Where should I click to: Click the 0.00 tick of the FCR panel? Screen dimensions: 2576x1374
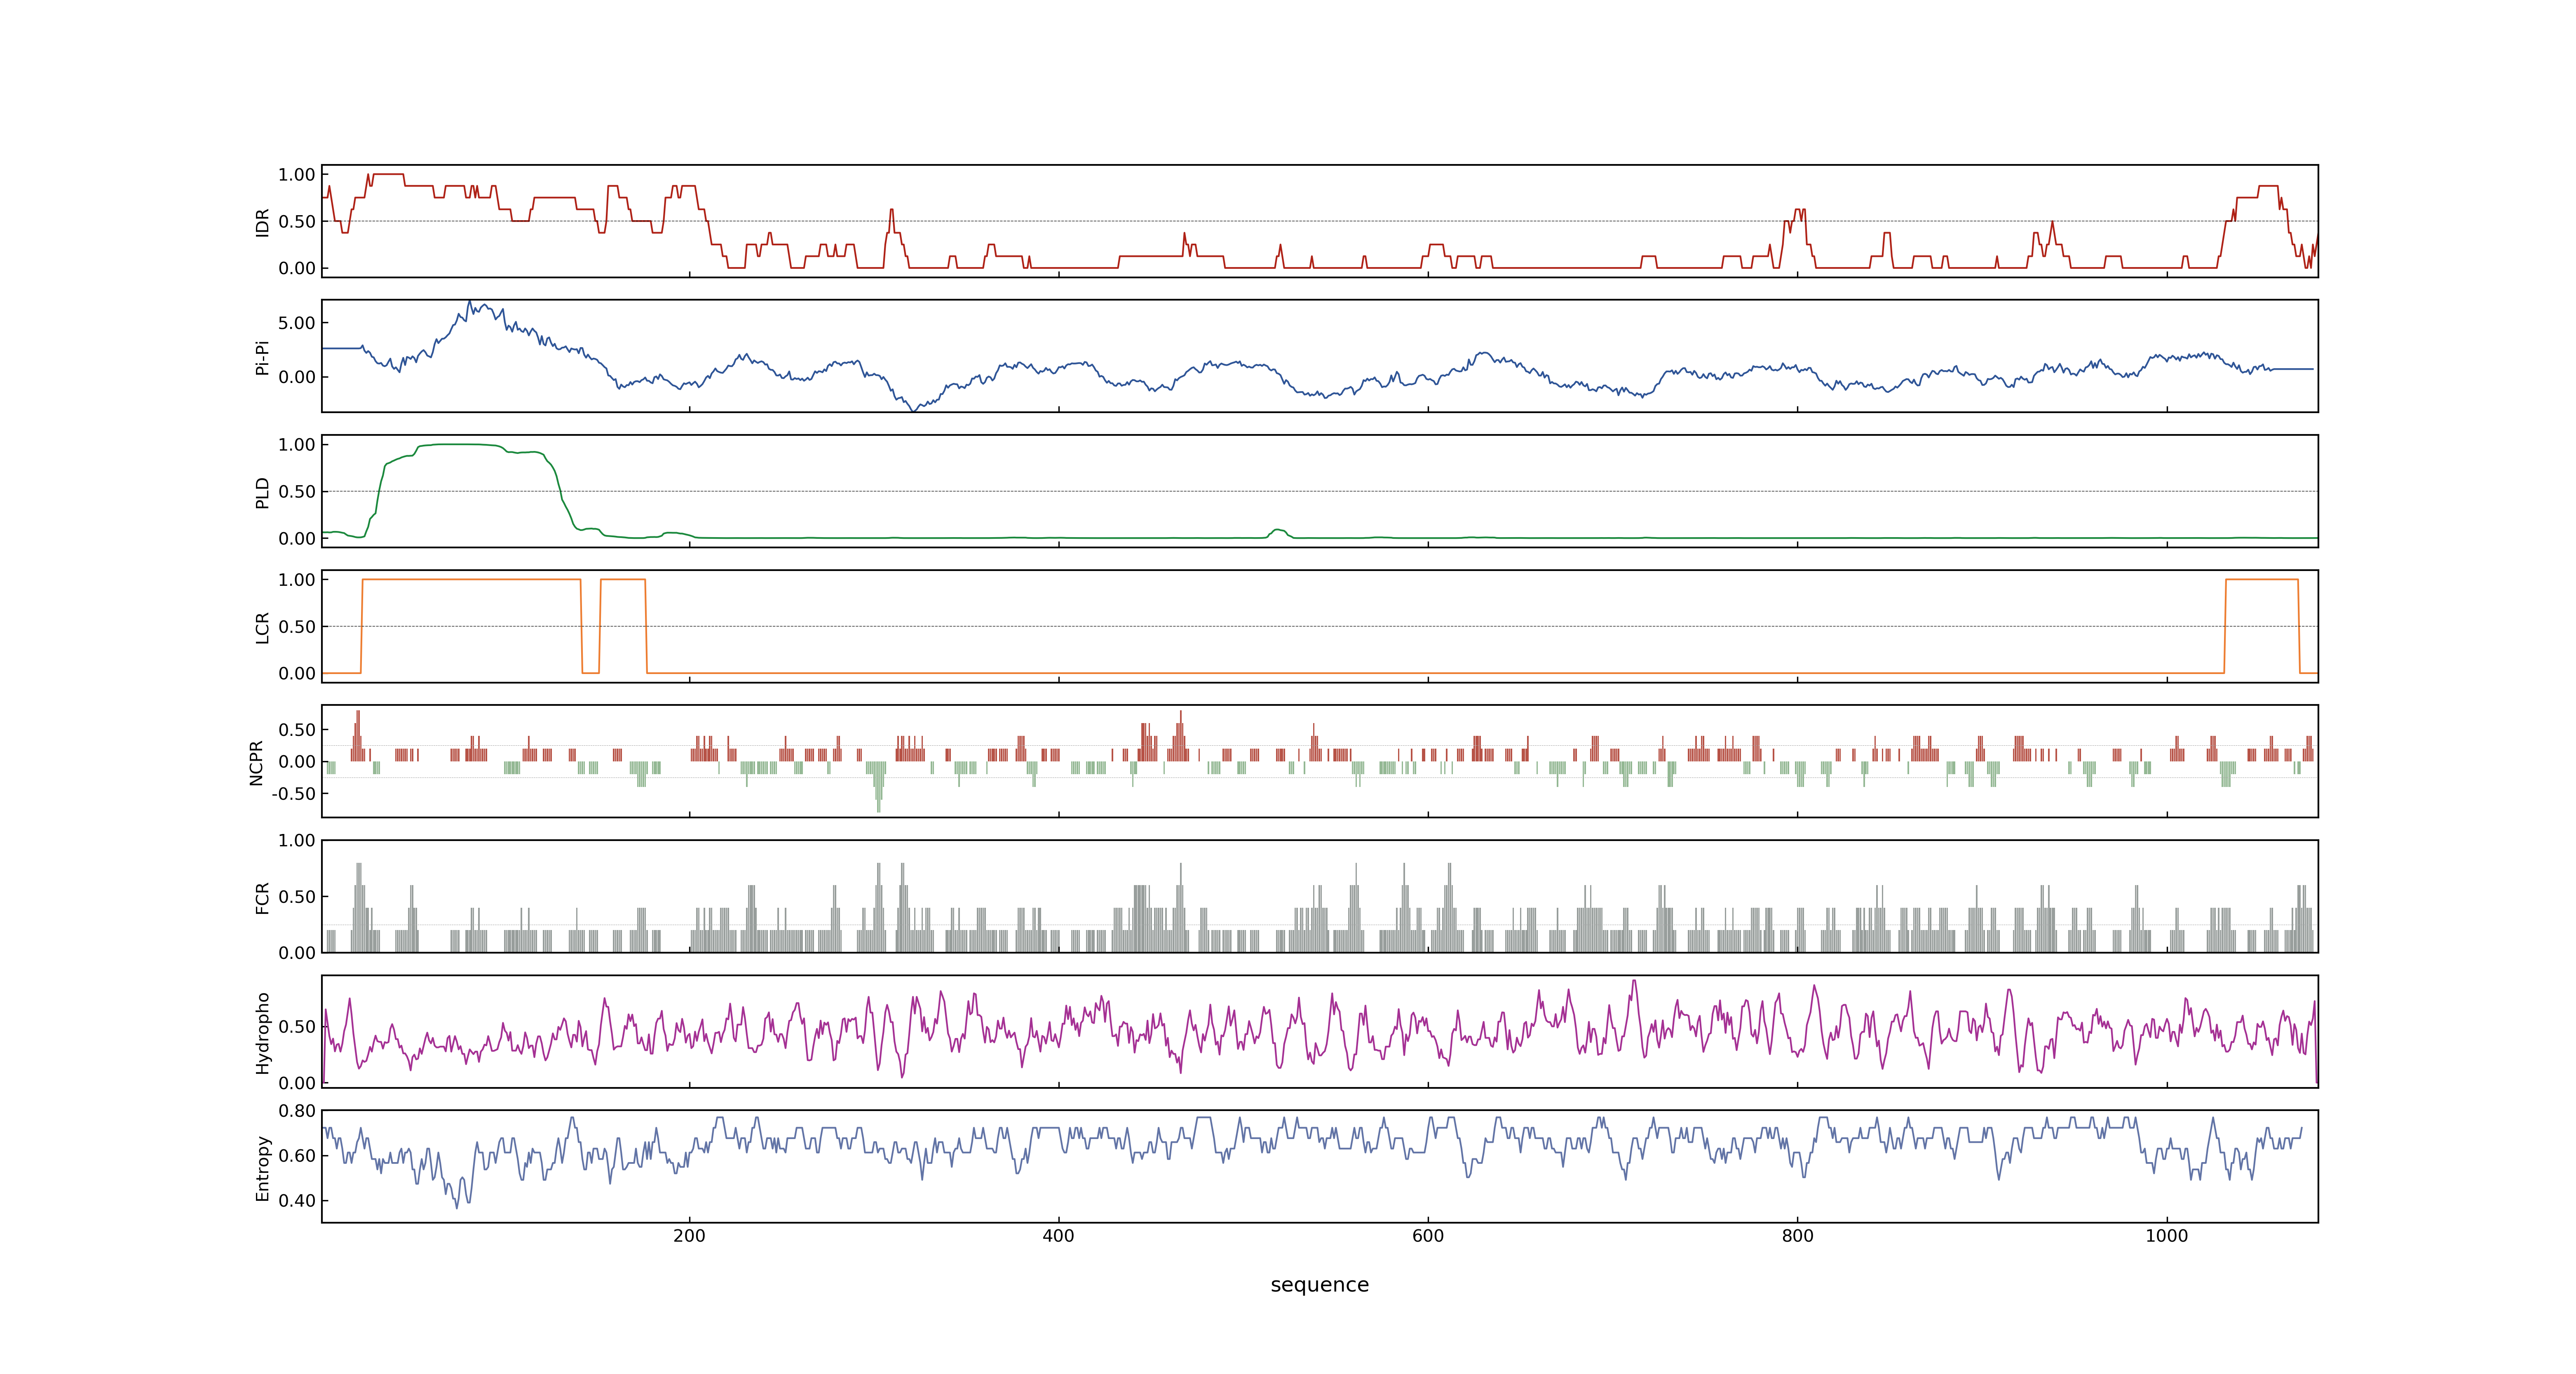pos(297,953)
